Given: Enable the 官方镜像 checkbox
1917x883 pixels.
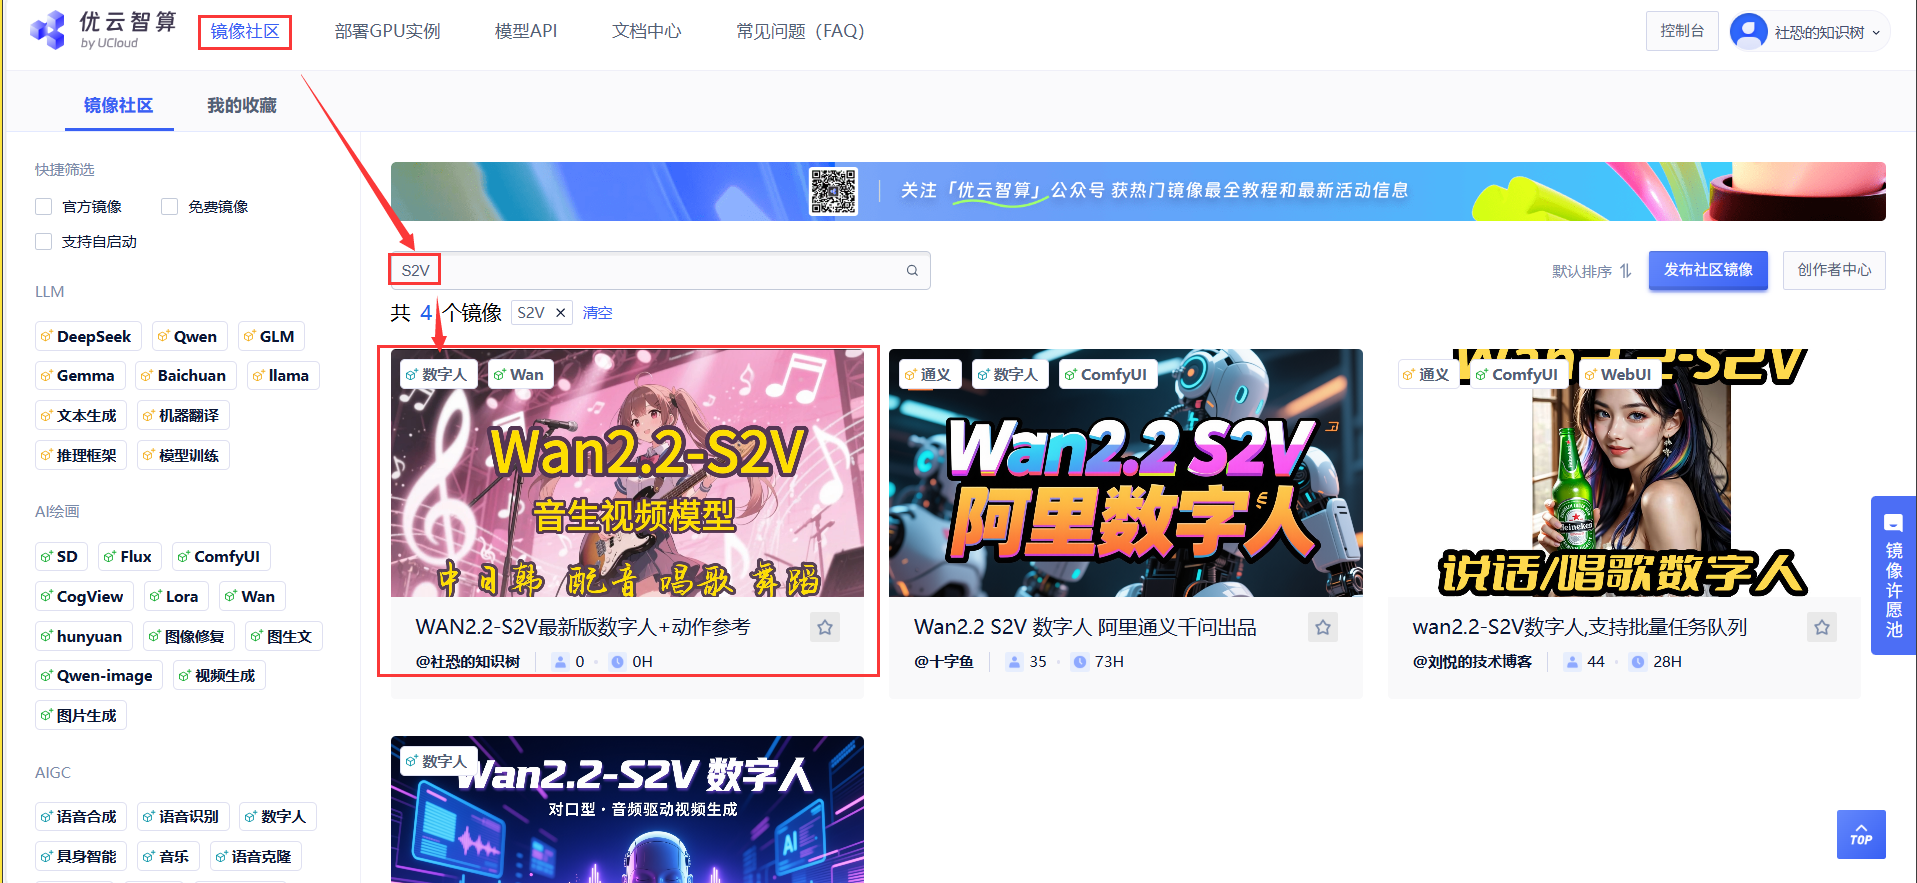Looking at the screenshot, I should [x=44, y=207].
